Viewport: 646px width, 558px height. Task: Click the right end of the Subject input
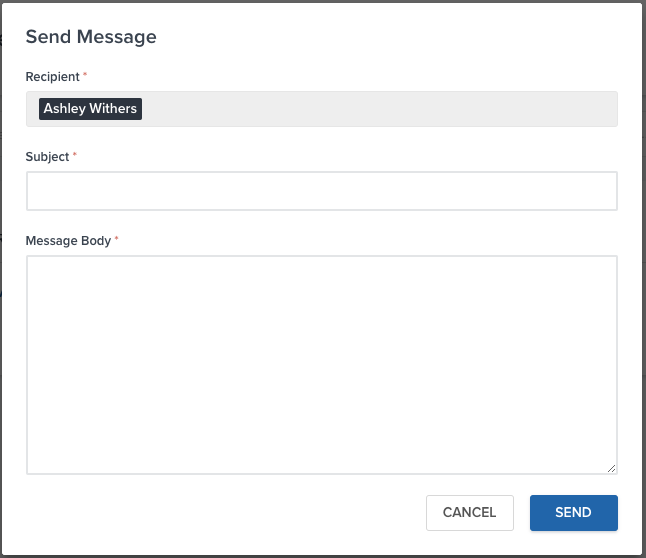605,191
